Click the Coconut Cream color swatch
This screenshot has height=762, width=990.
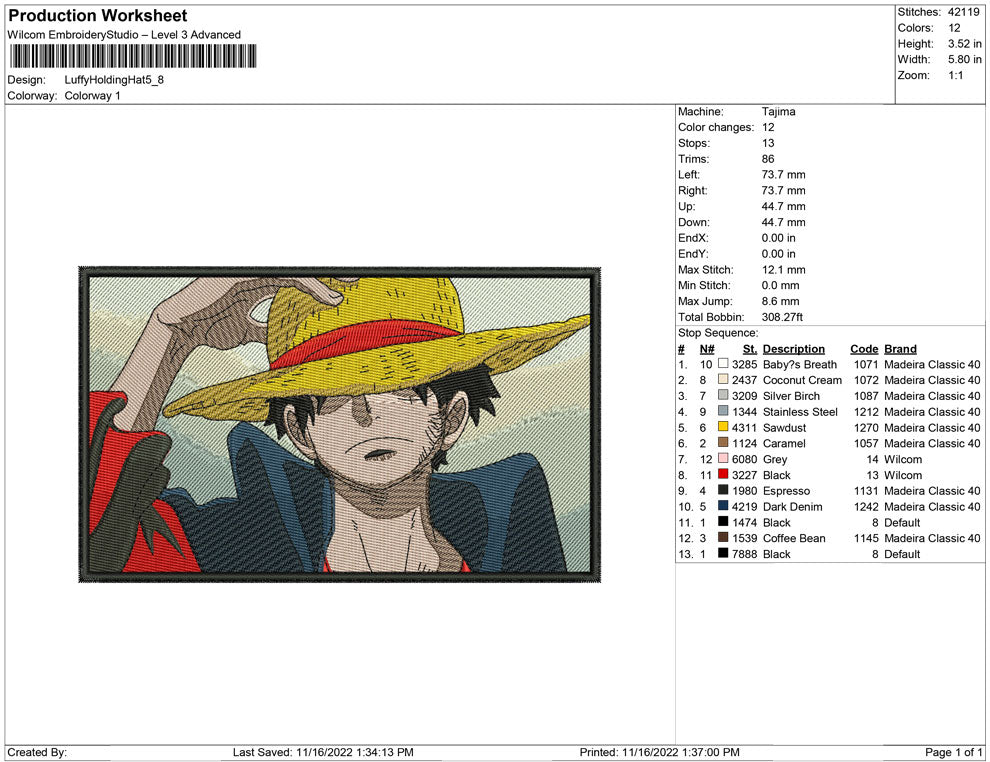click(x=723, y=379)
